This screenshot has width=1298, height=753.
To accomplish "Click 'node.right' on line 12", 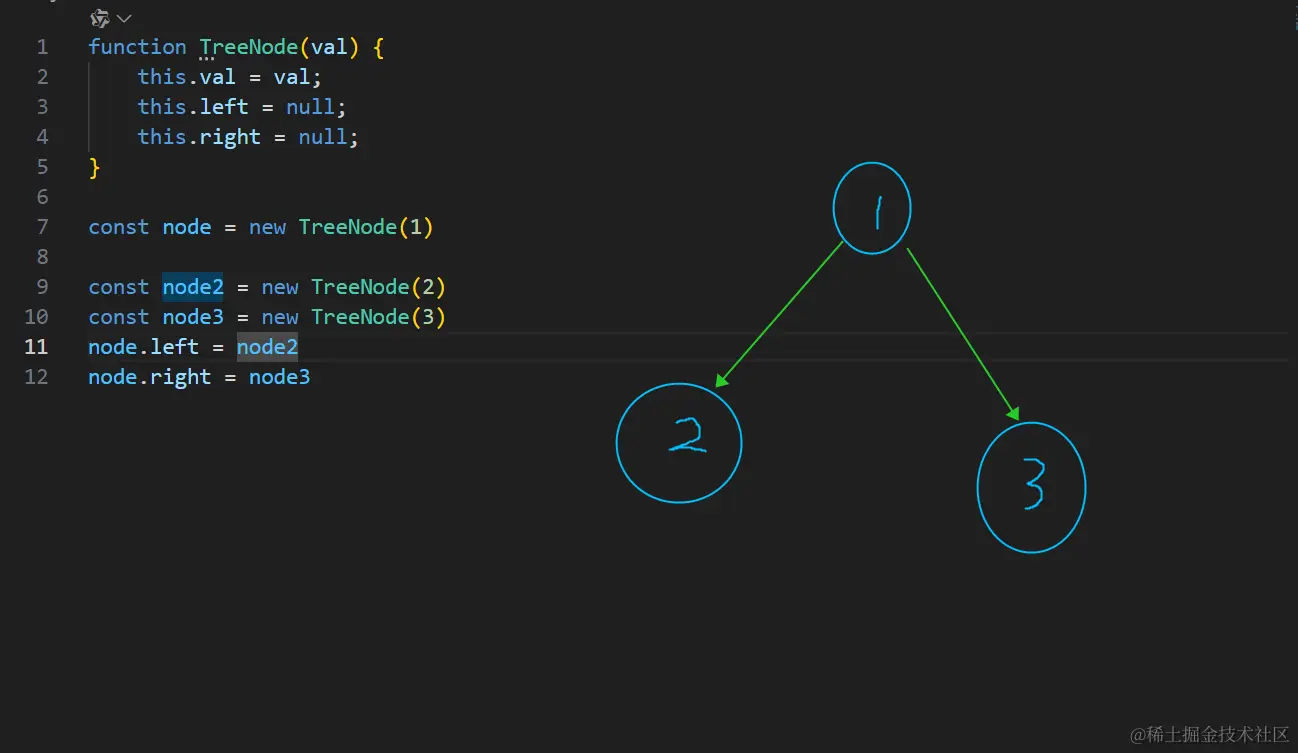I will tap(150, 377).
